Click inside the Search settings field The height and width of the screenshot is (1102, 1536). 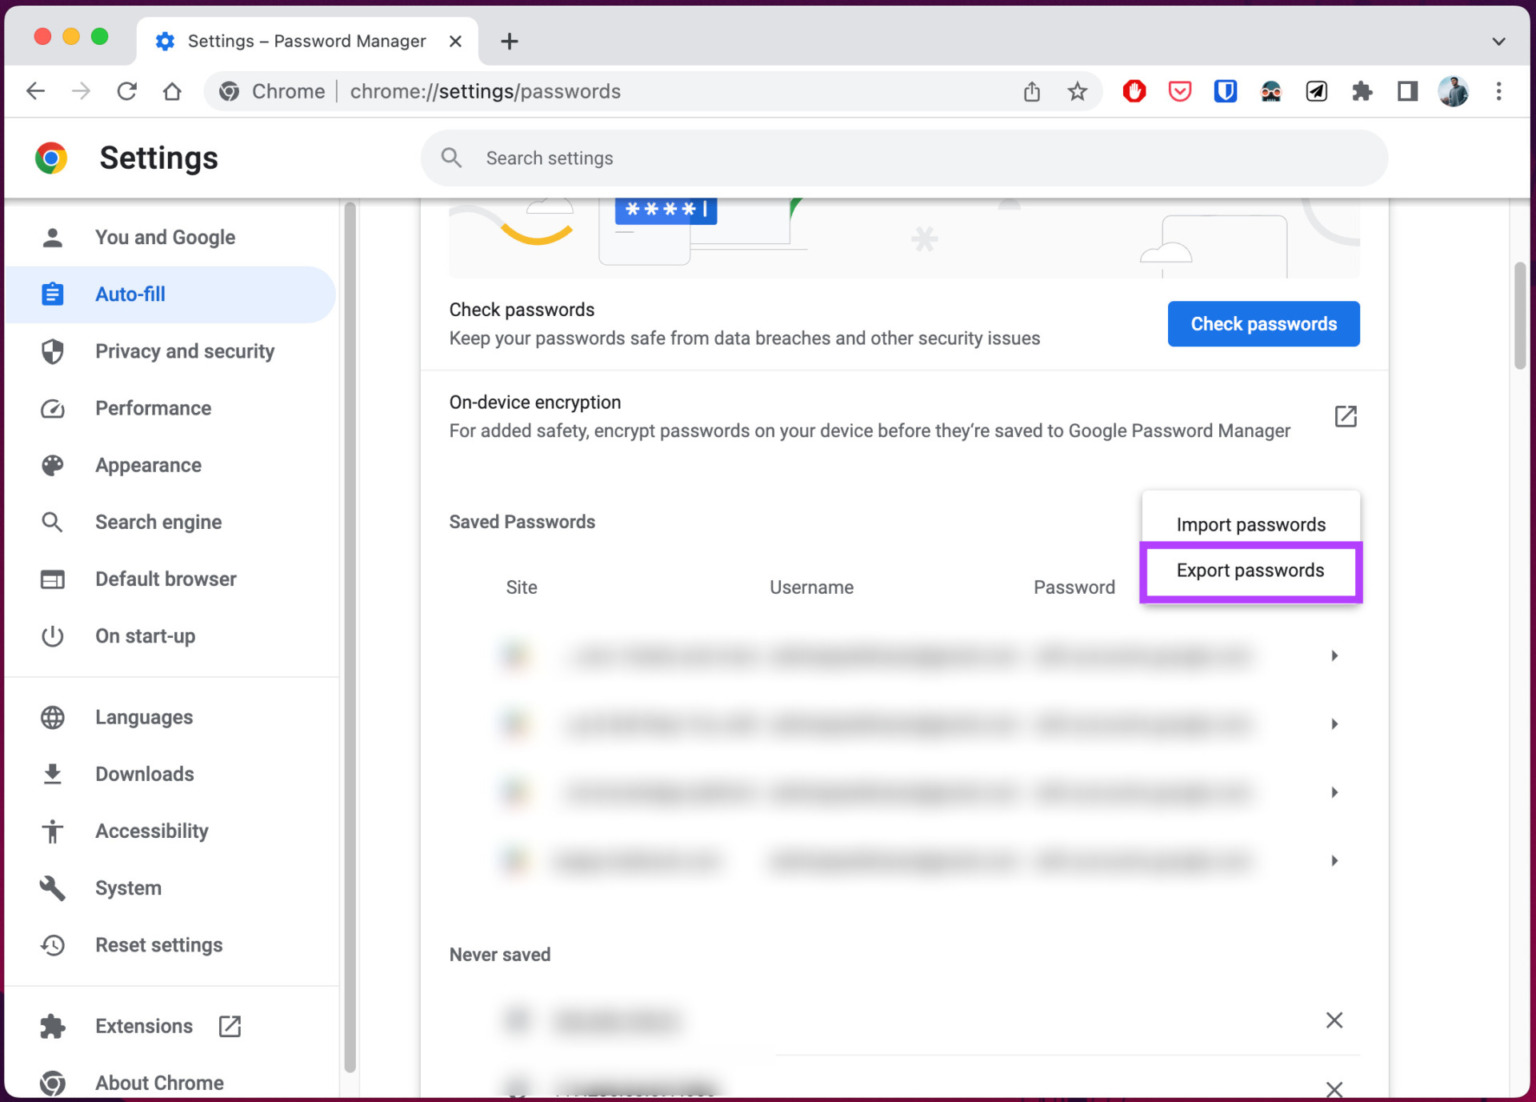tap(700, 158)
